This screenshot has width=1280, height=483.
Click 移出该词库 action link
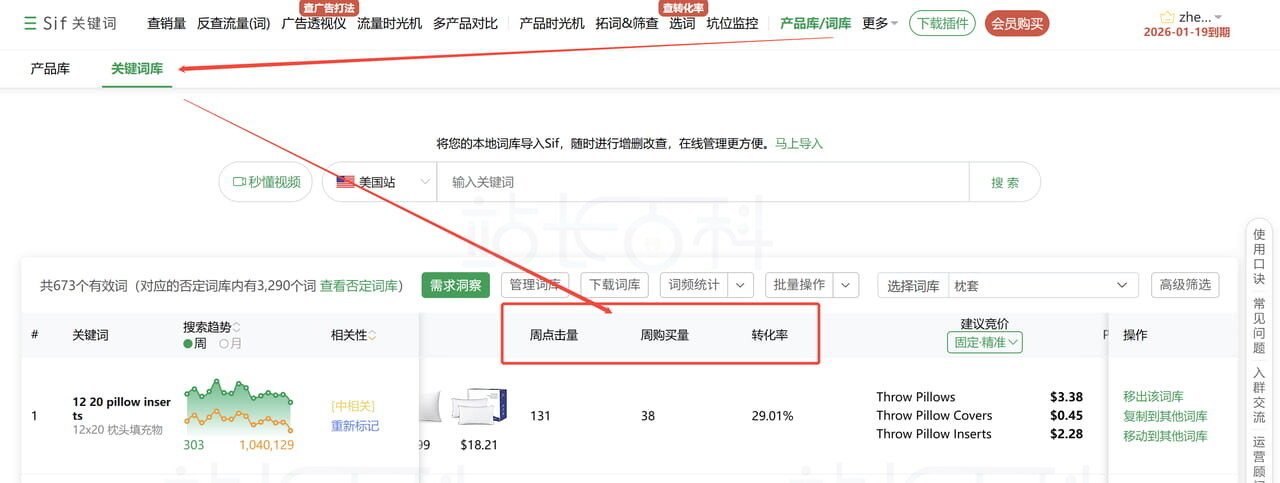tap(1152, 396)
